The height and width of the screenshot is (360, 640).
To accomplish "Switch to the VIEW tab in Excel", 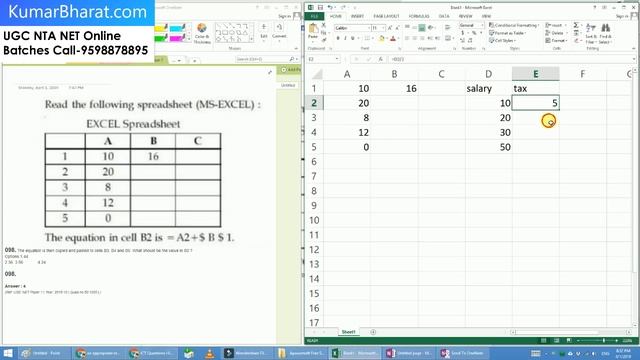I will click(x=486, y=16).
